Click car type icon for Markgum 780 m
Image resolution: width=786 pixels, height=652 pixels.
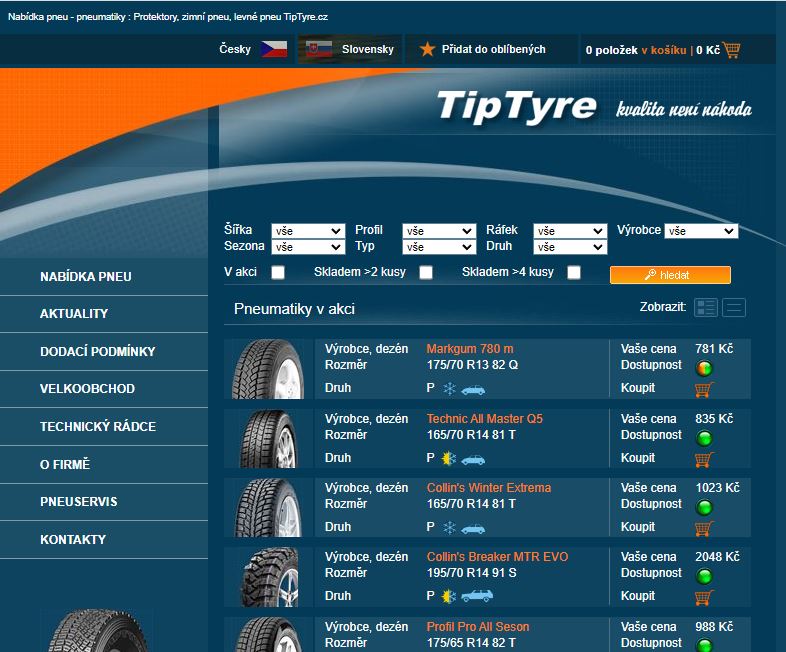(x=473, y=390)
